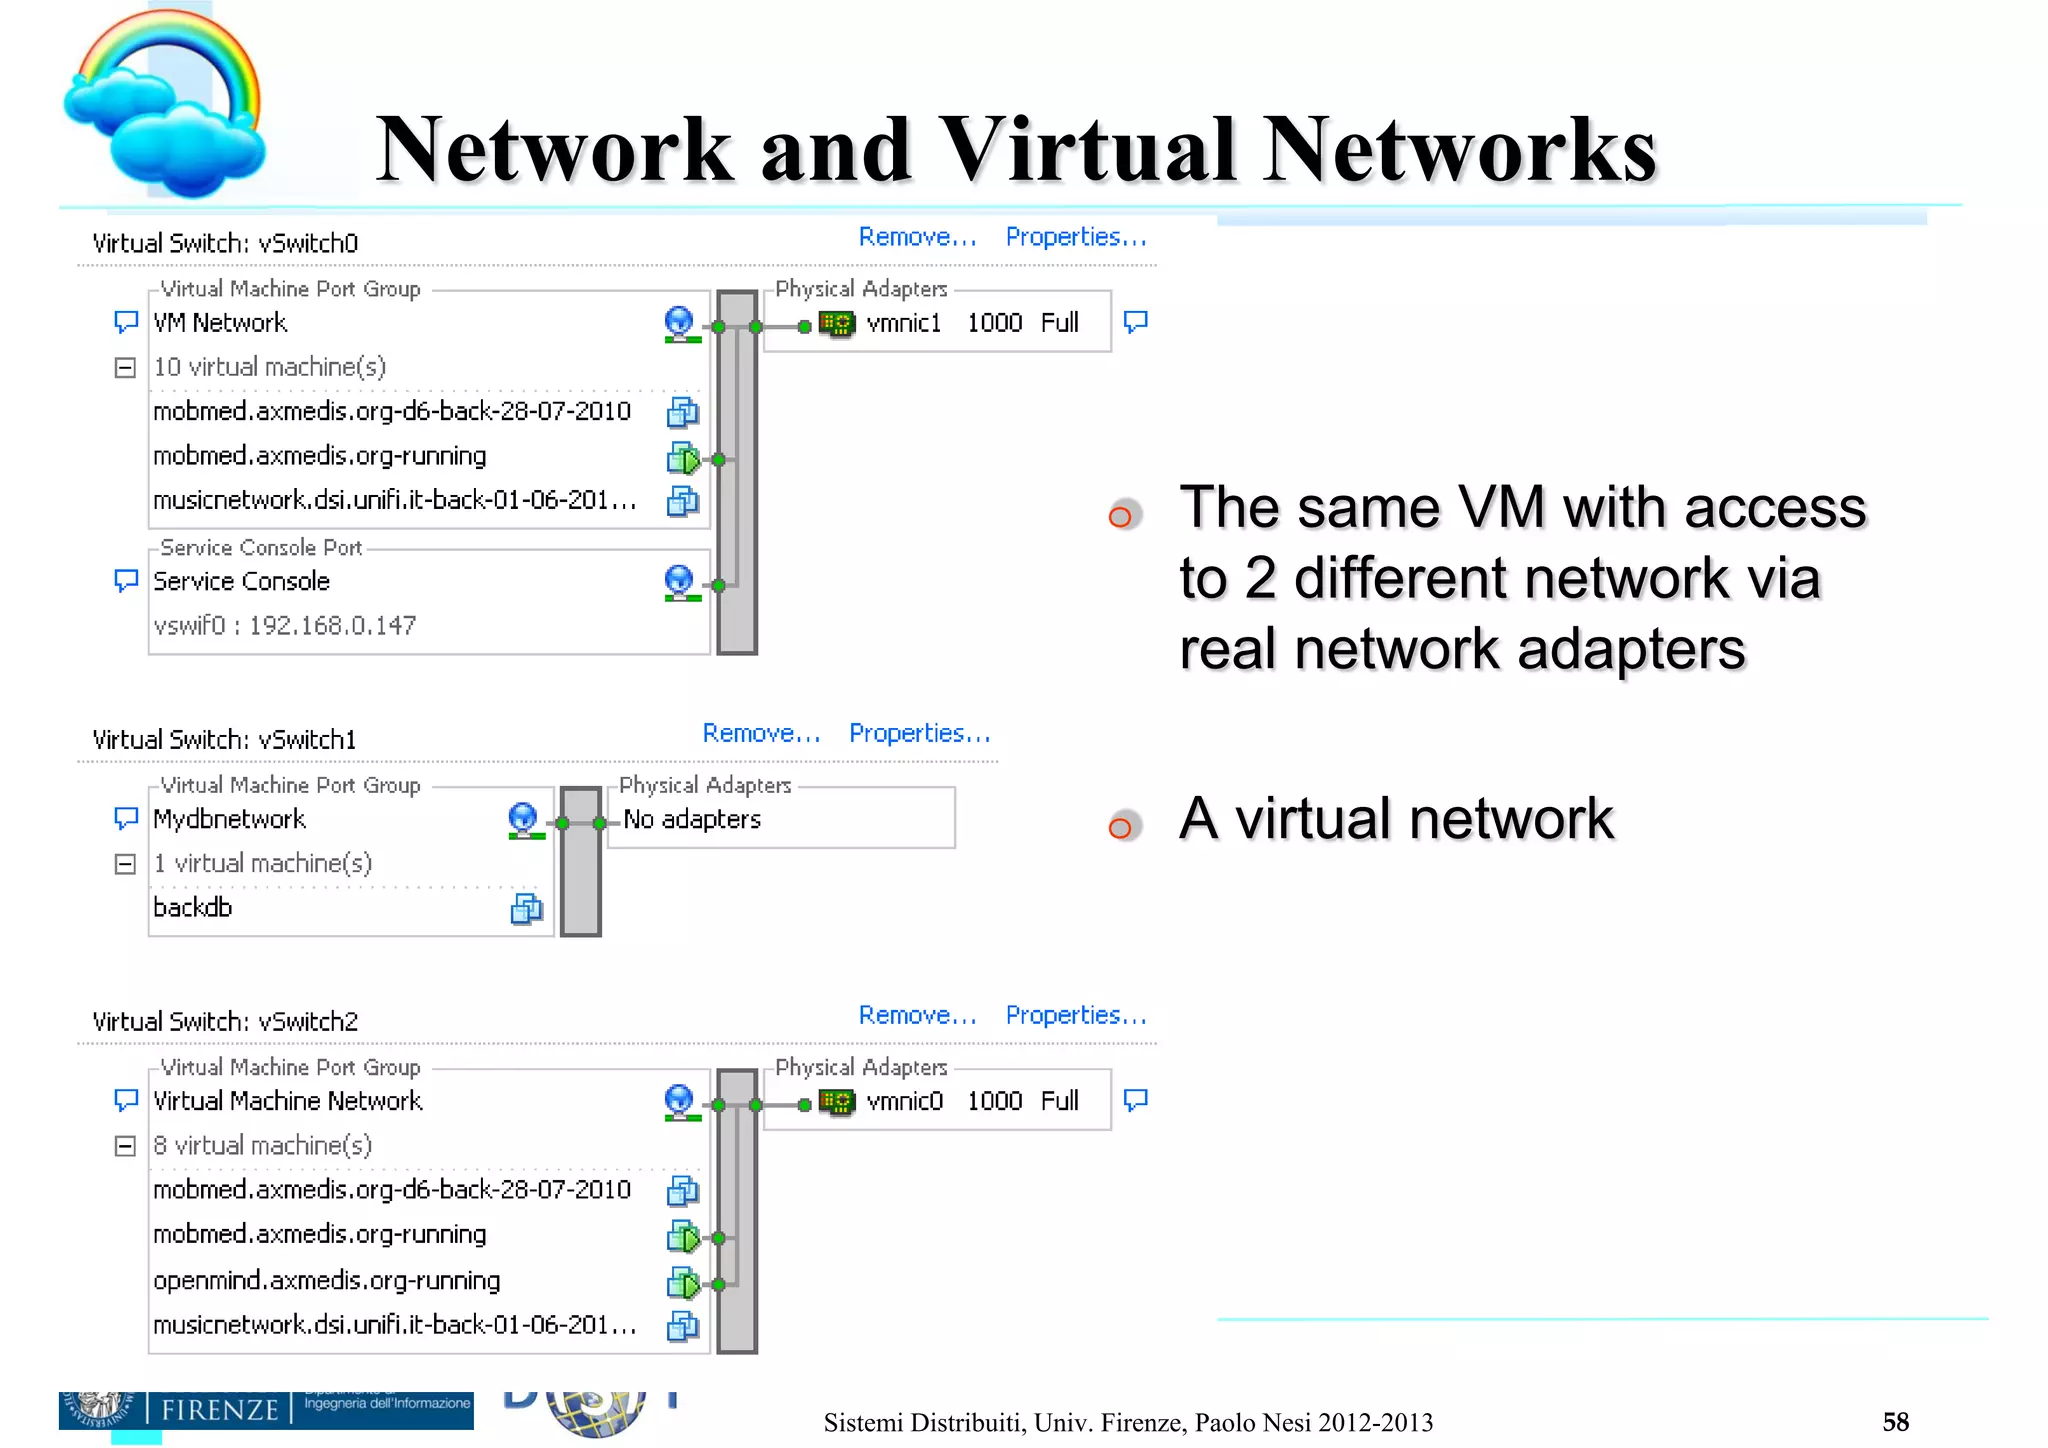Select the vmnic0 adapter name
This screenshot has width=2048, height=1448.
pos(905,1101)
